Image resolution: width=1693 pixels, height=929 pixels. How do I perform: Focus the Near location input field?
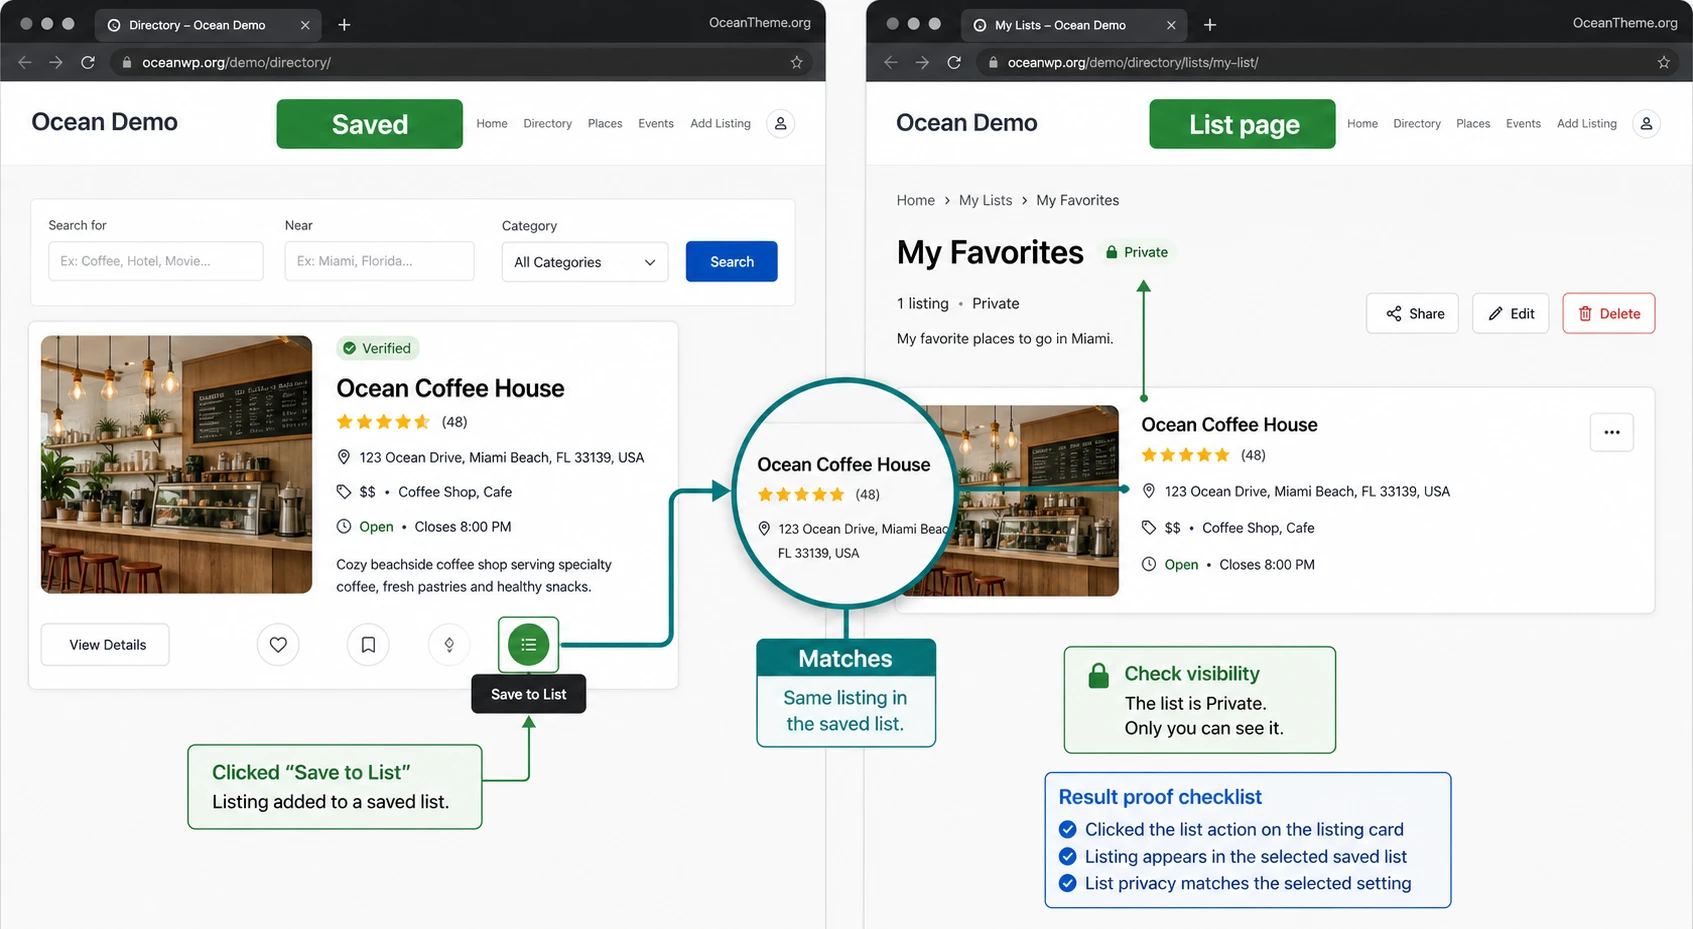click(380, 261)
